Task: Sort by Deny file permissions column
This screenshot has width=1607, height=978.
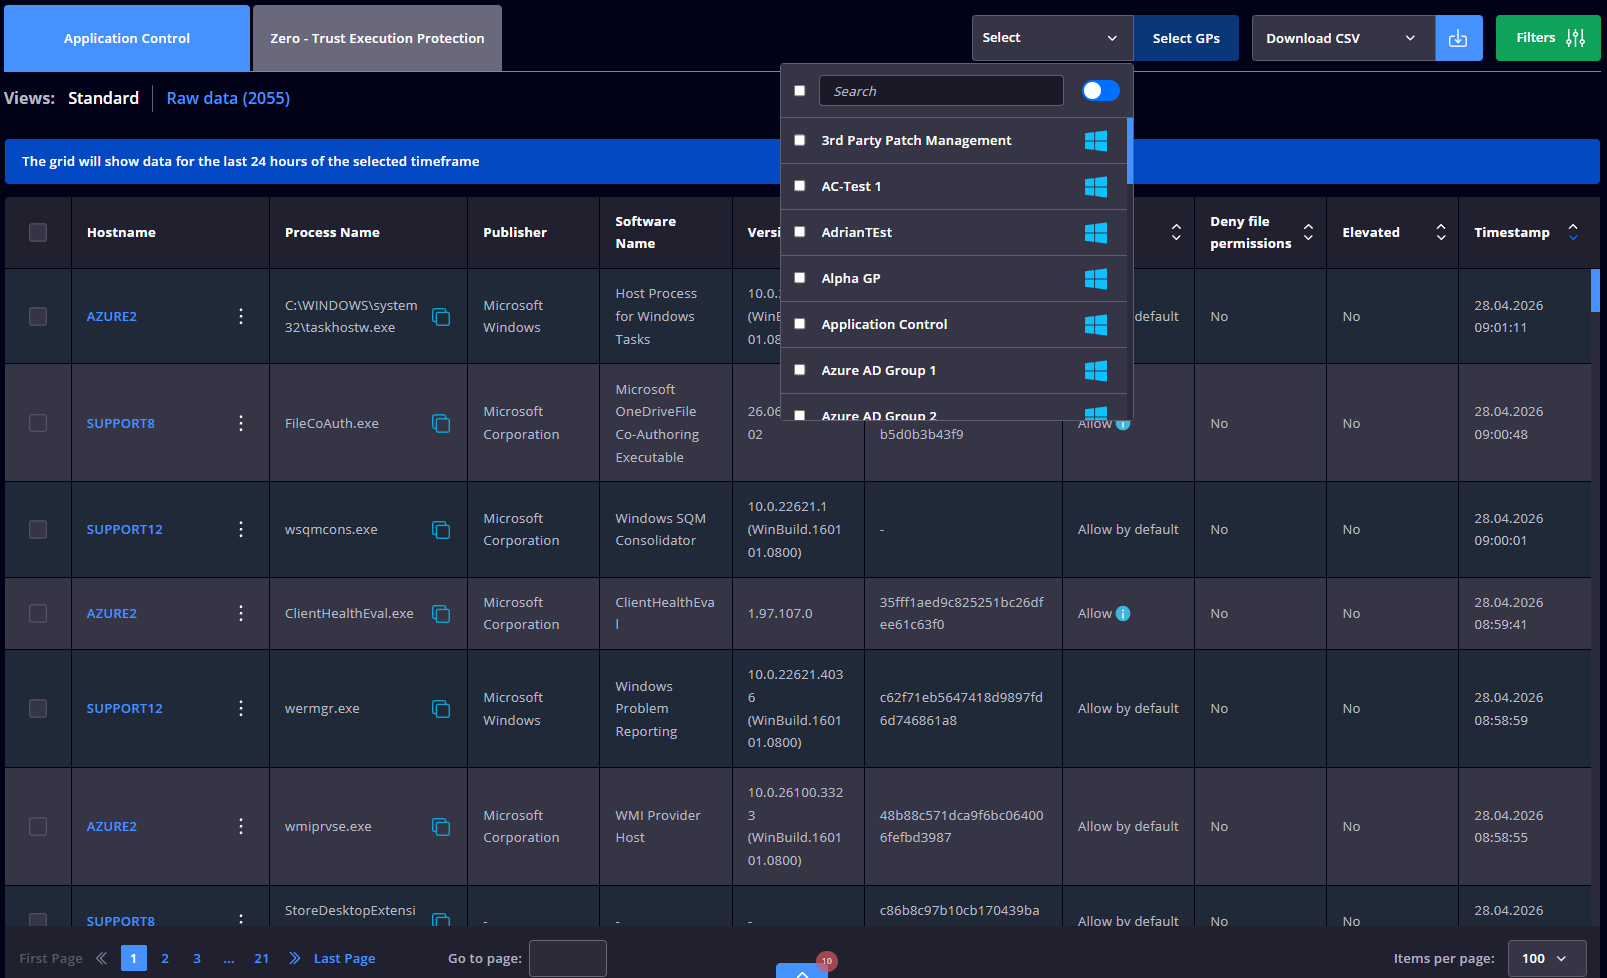Action: pos(1308,232)
